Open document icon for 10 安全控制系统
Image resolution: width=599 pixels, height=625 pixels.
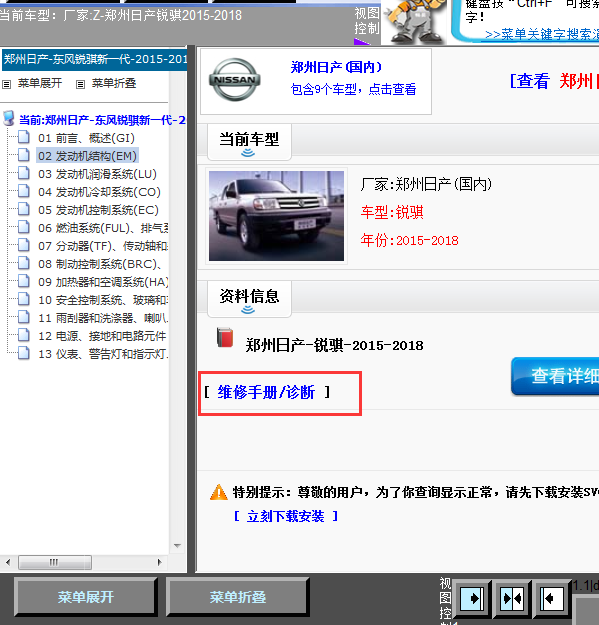[24, 299]
